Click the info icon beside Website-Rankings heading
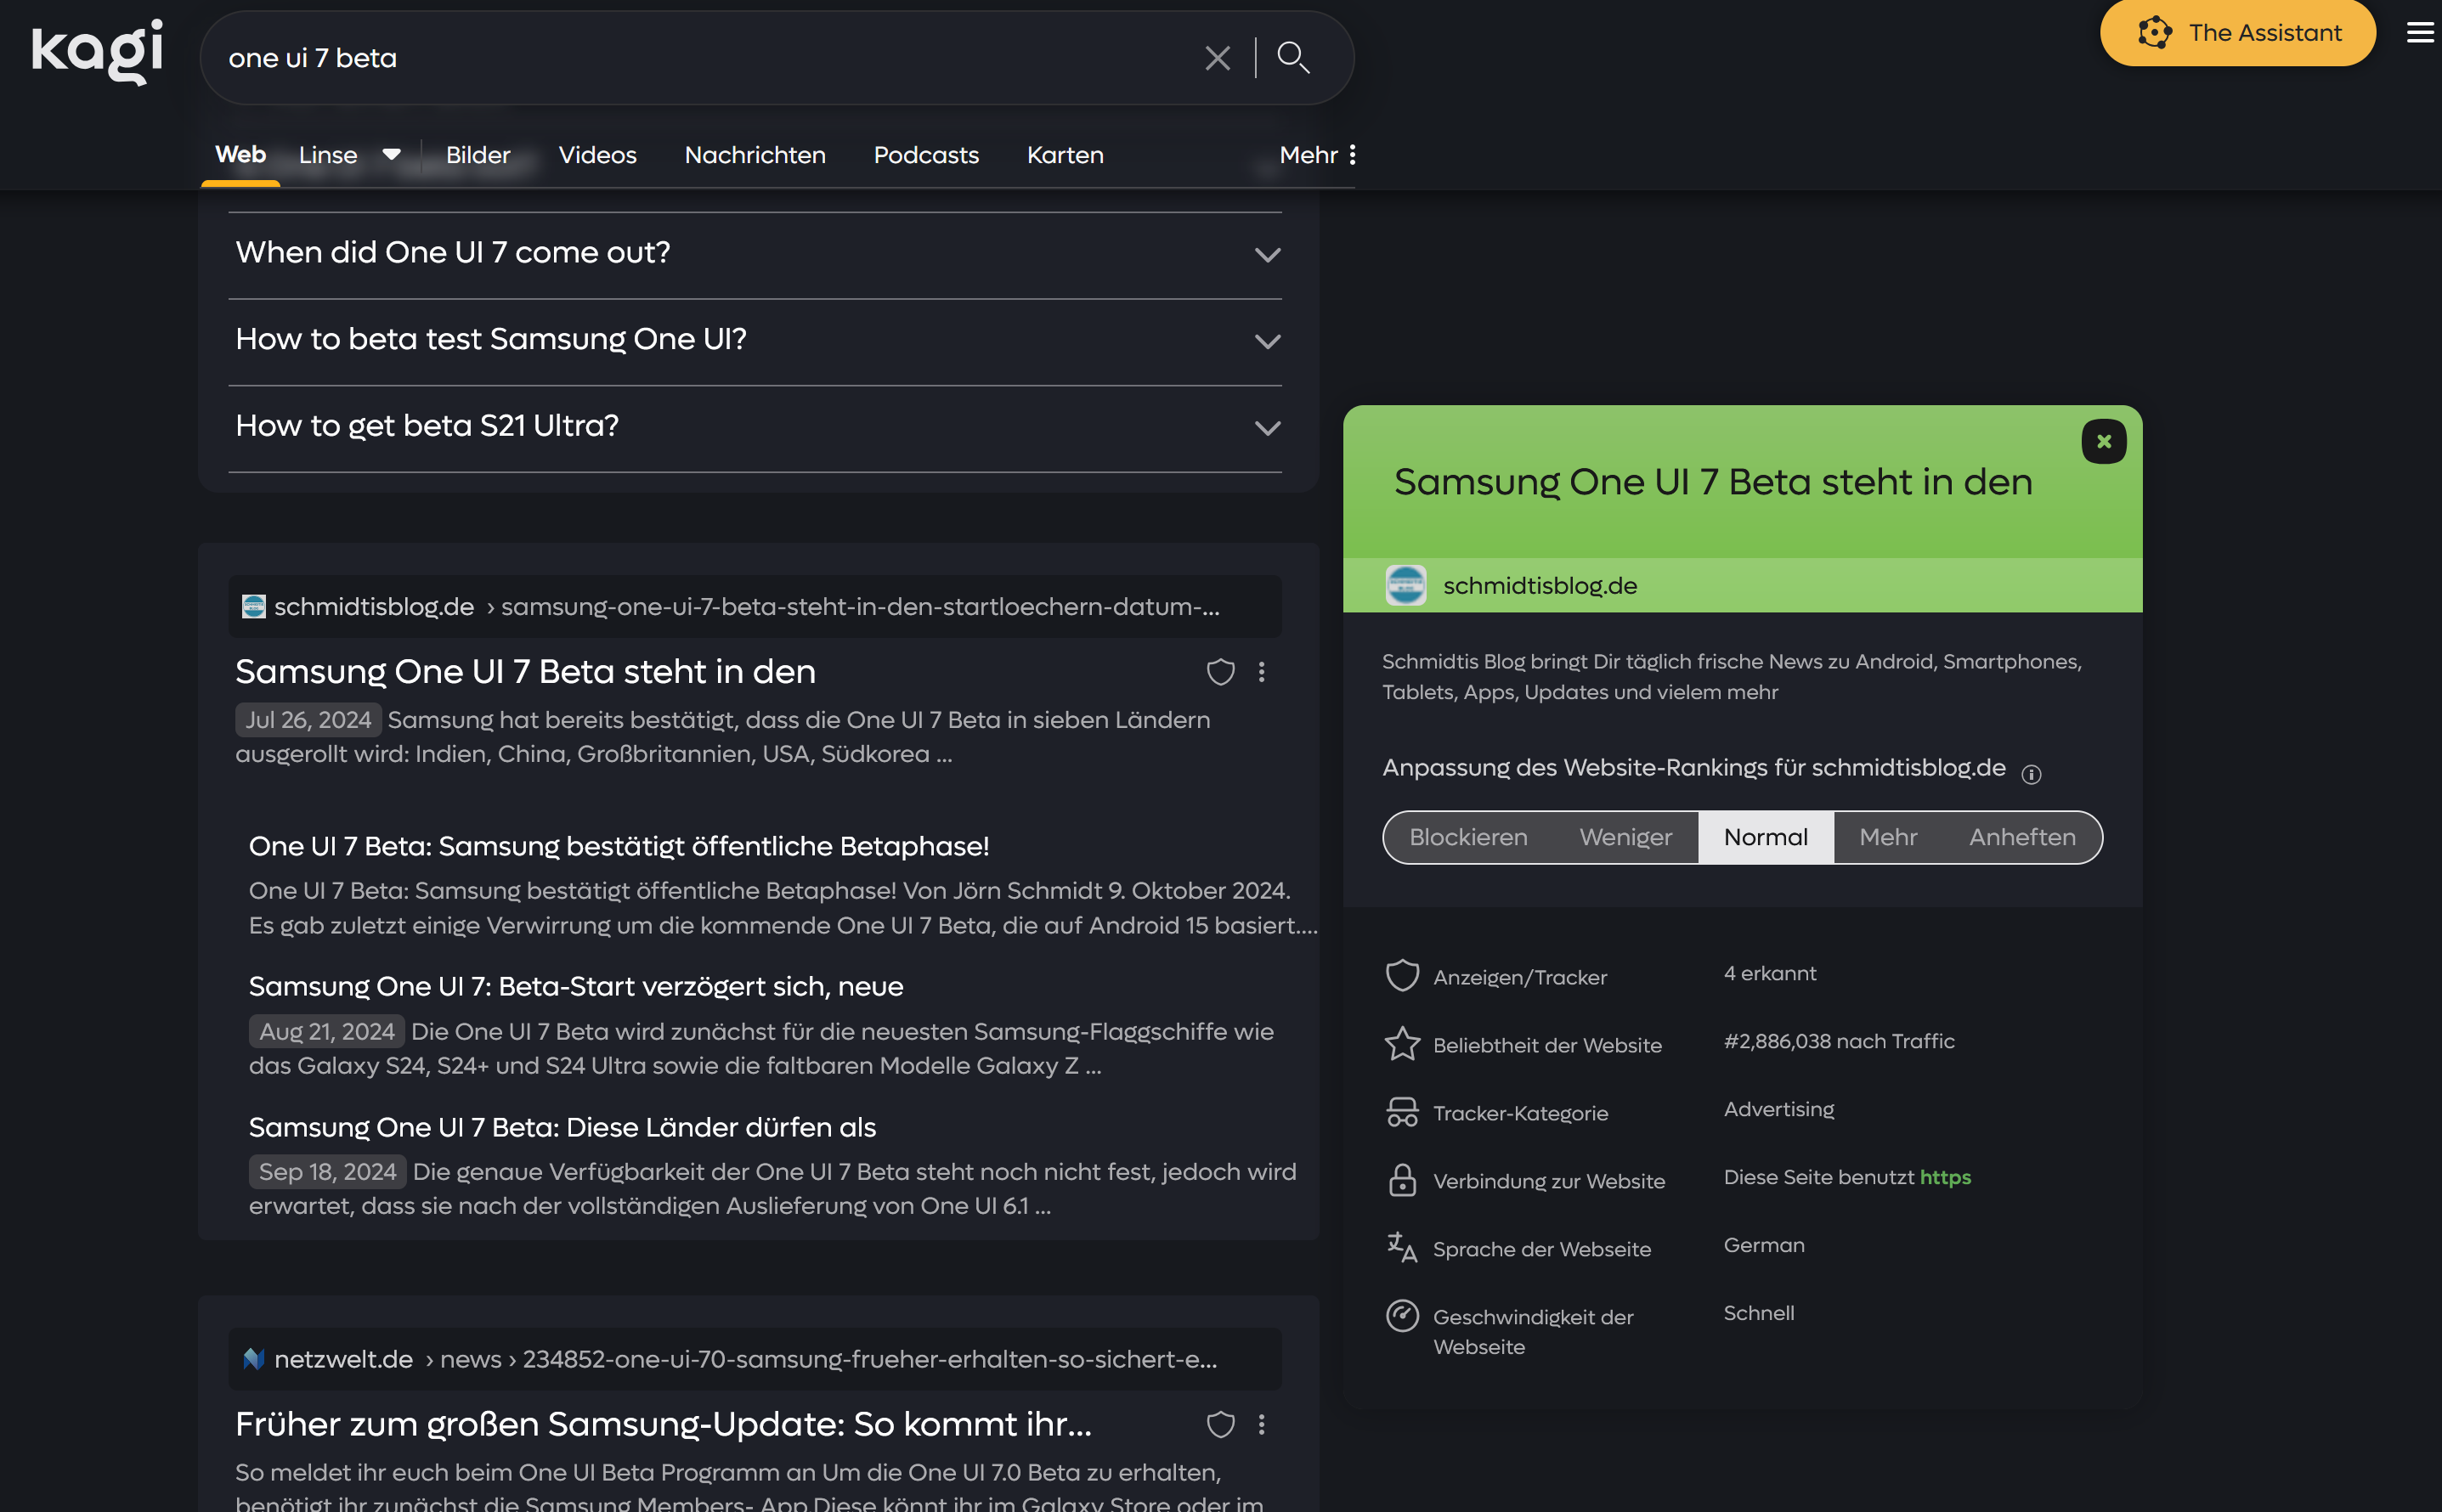The image size is (2442, 1512). [x=2031, y=774]
